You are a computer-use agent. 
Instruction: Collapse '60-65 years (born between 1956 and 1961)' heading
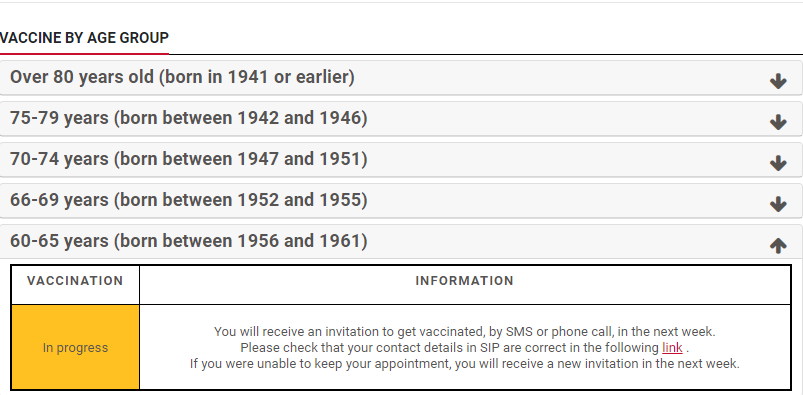(401, 241)
